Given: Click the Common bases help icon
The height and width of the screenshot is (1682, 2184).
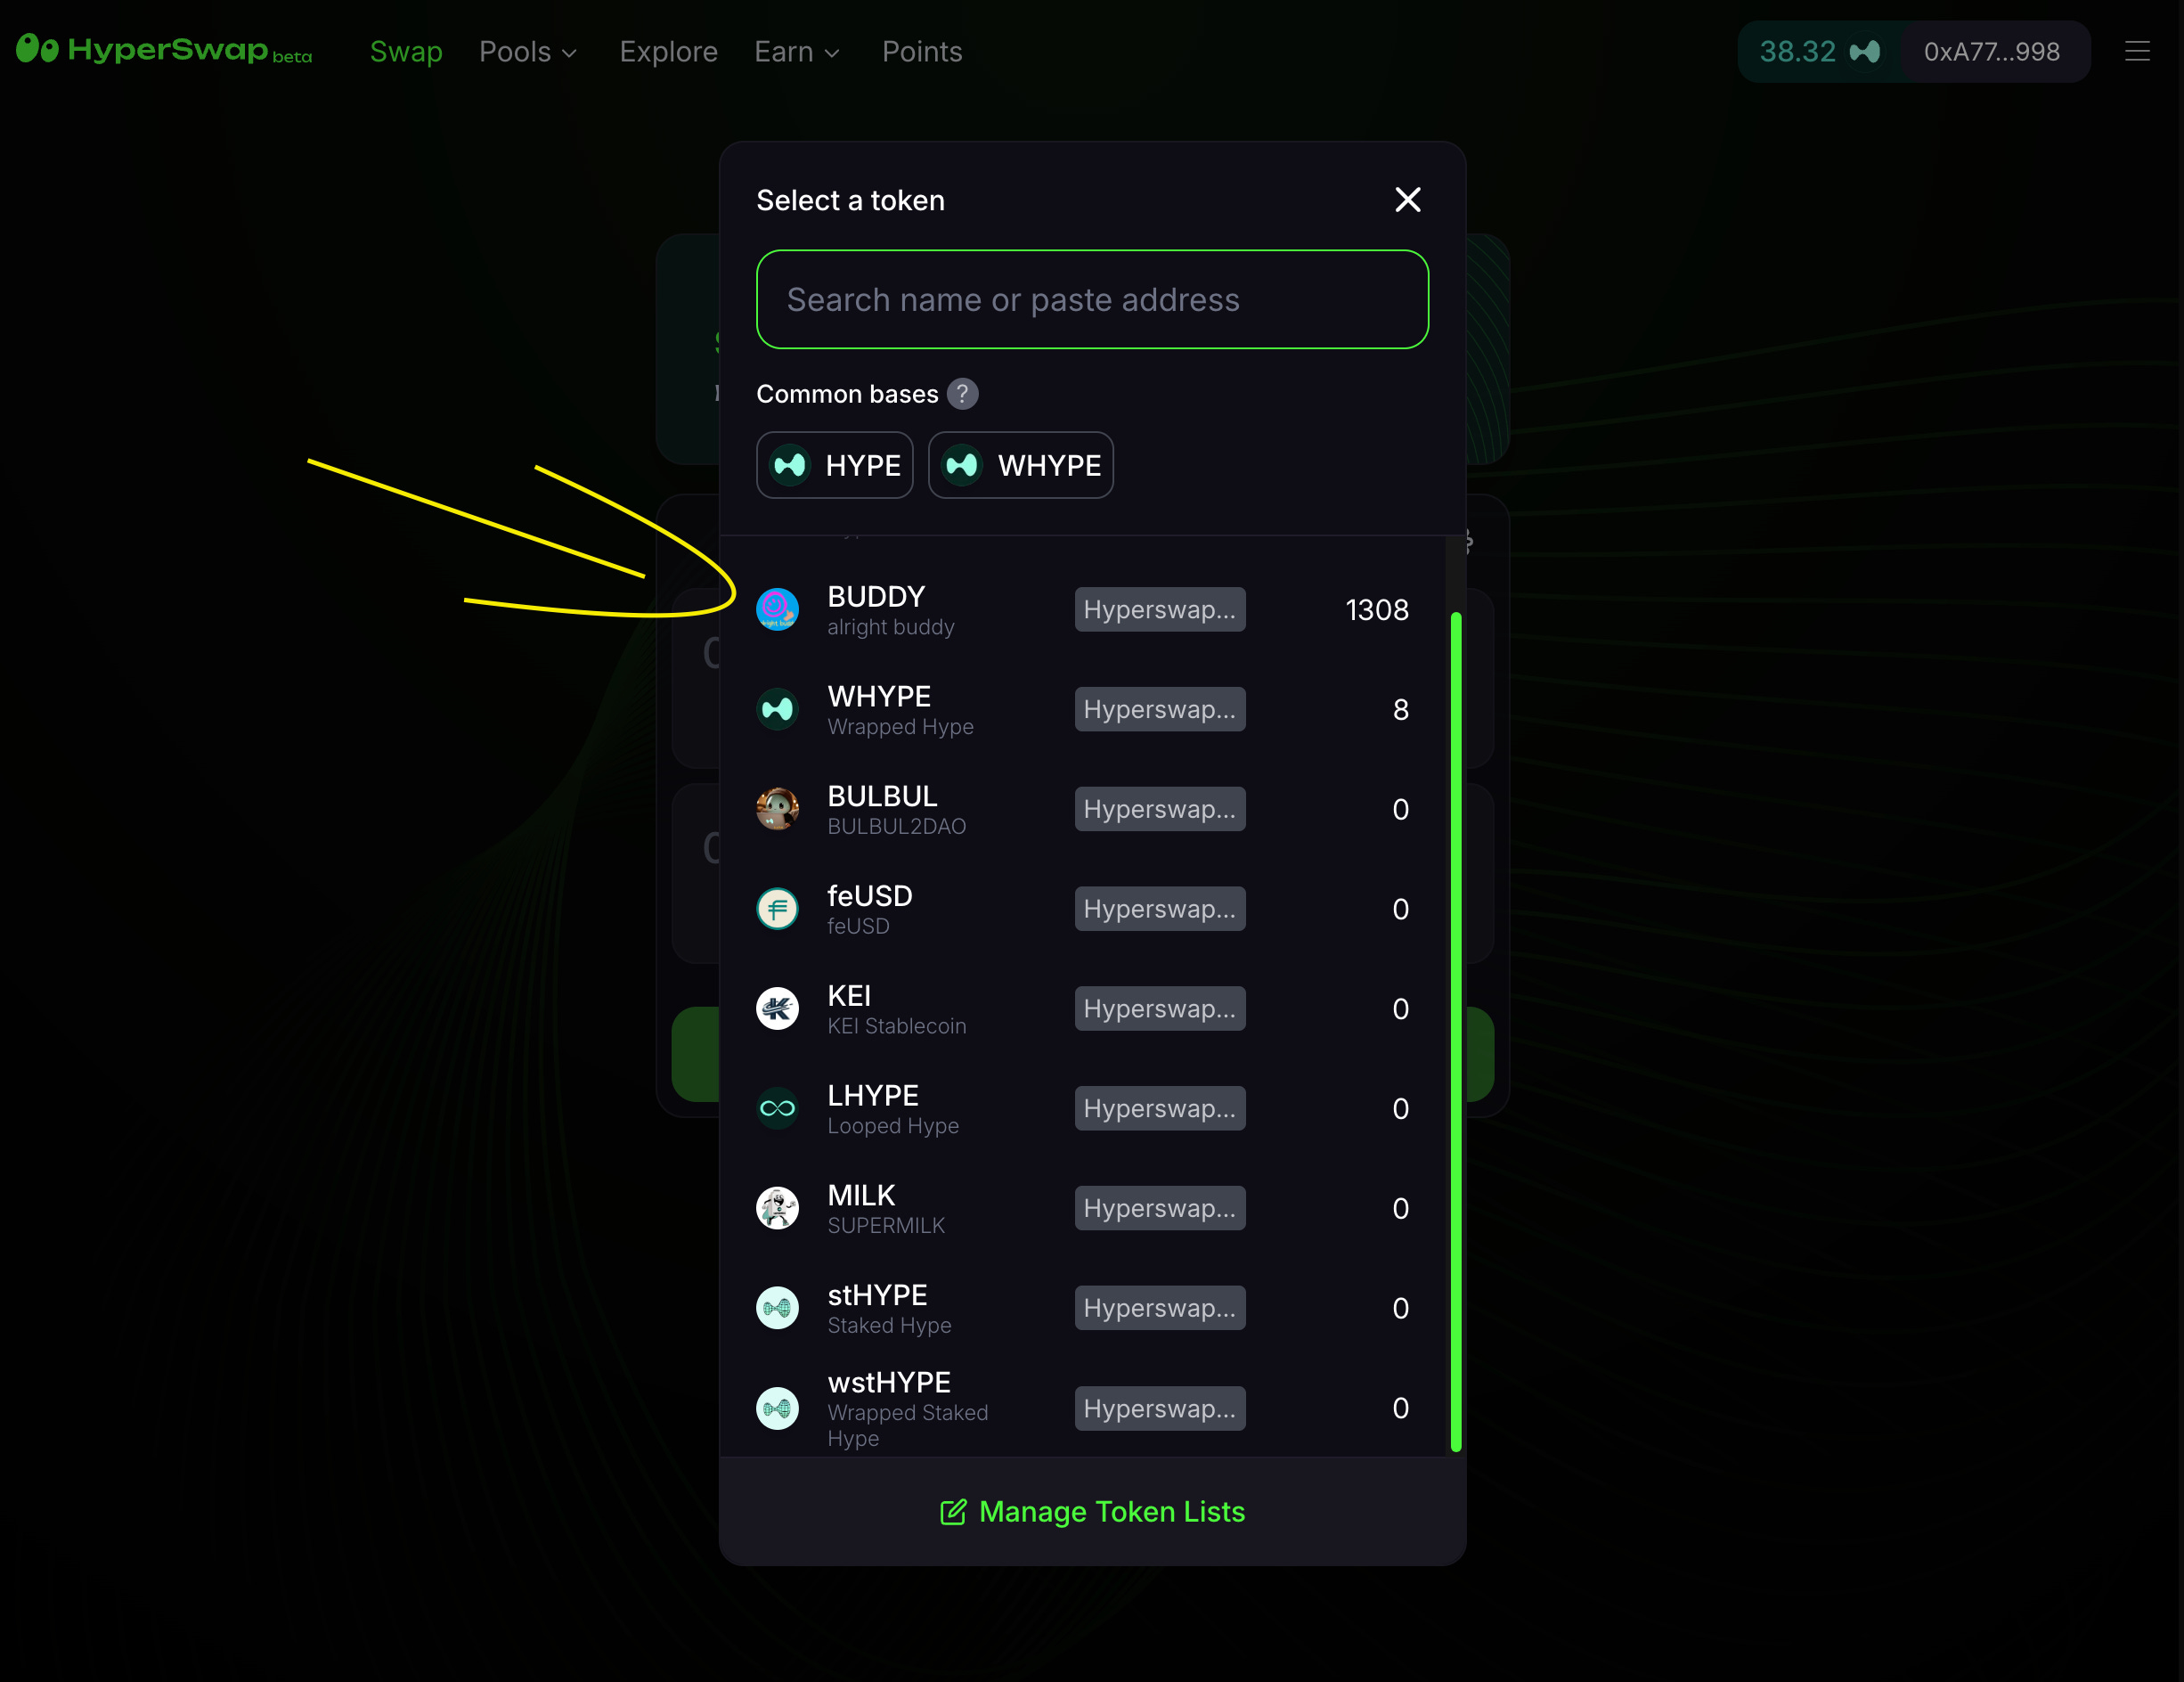Looking at the screenshot, I should pyautogui.click(x=962, y=394).
